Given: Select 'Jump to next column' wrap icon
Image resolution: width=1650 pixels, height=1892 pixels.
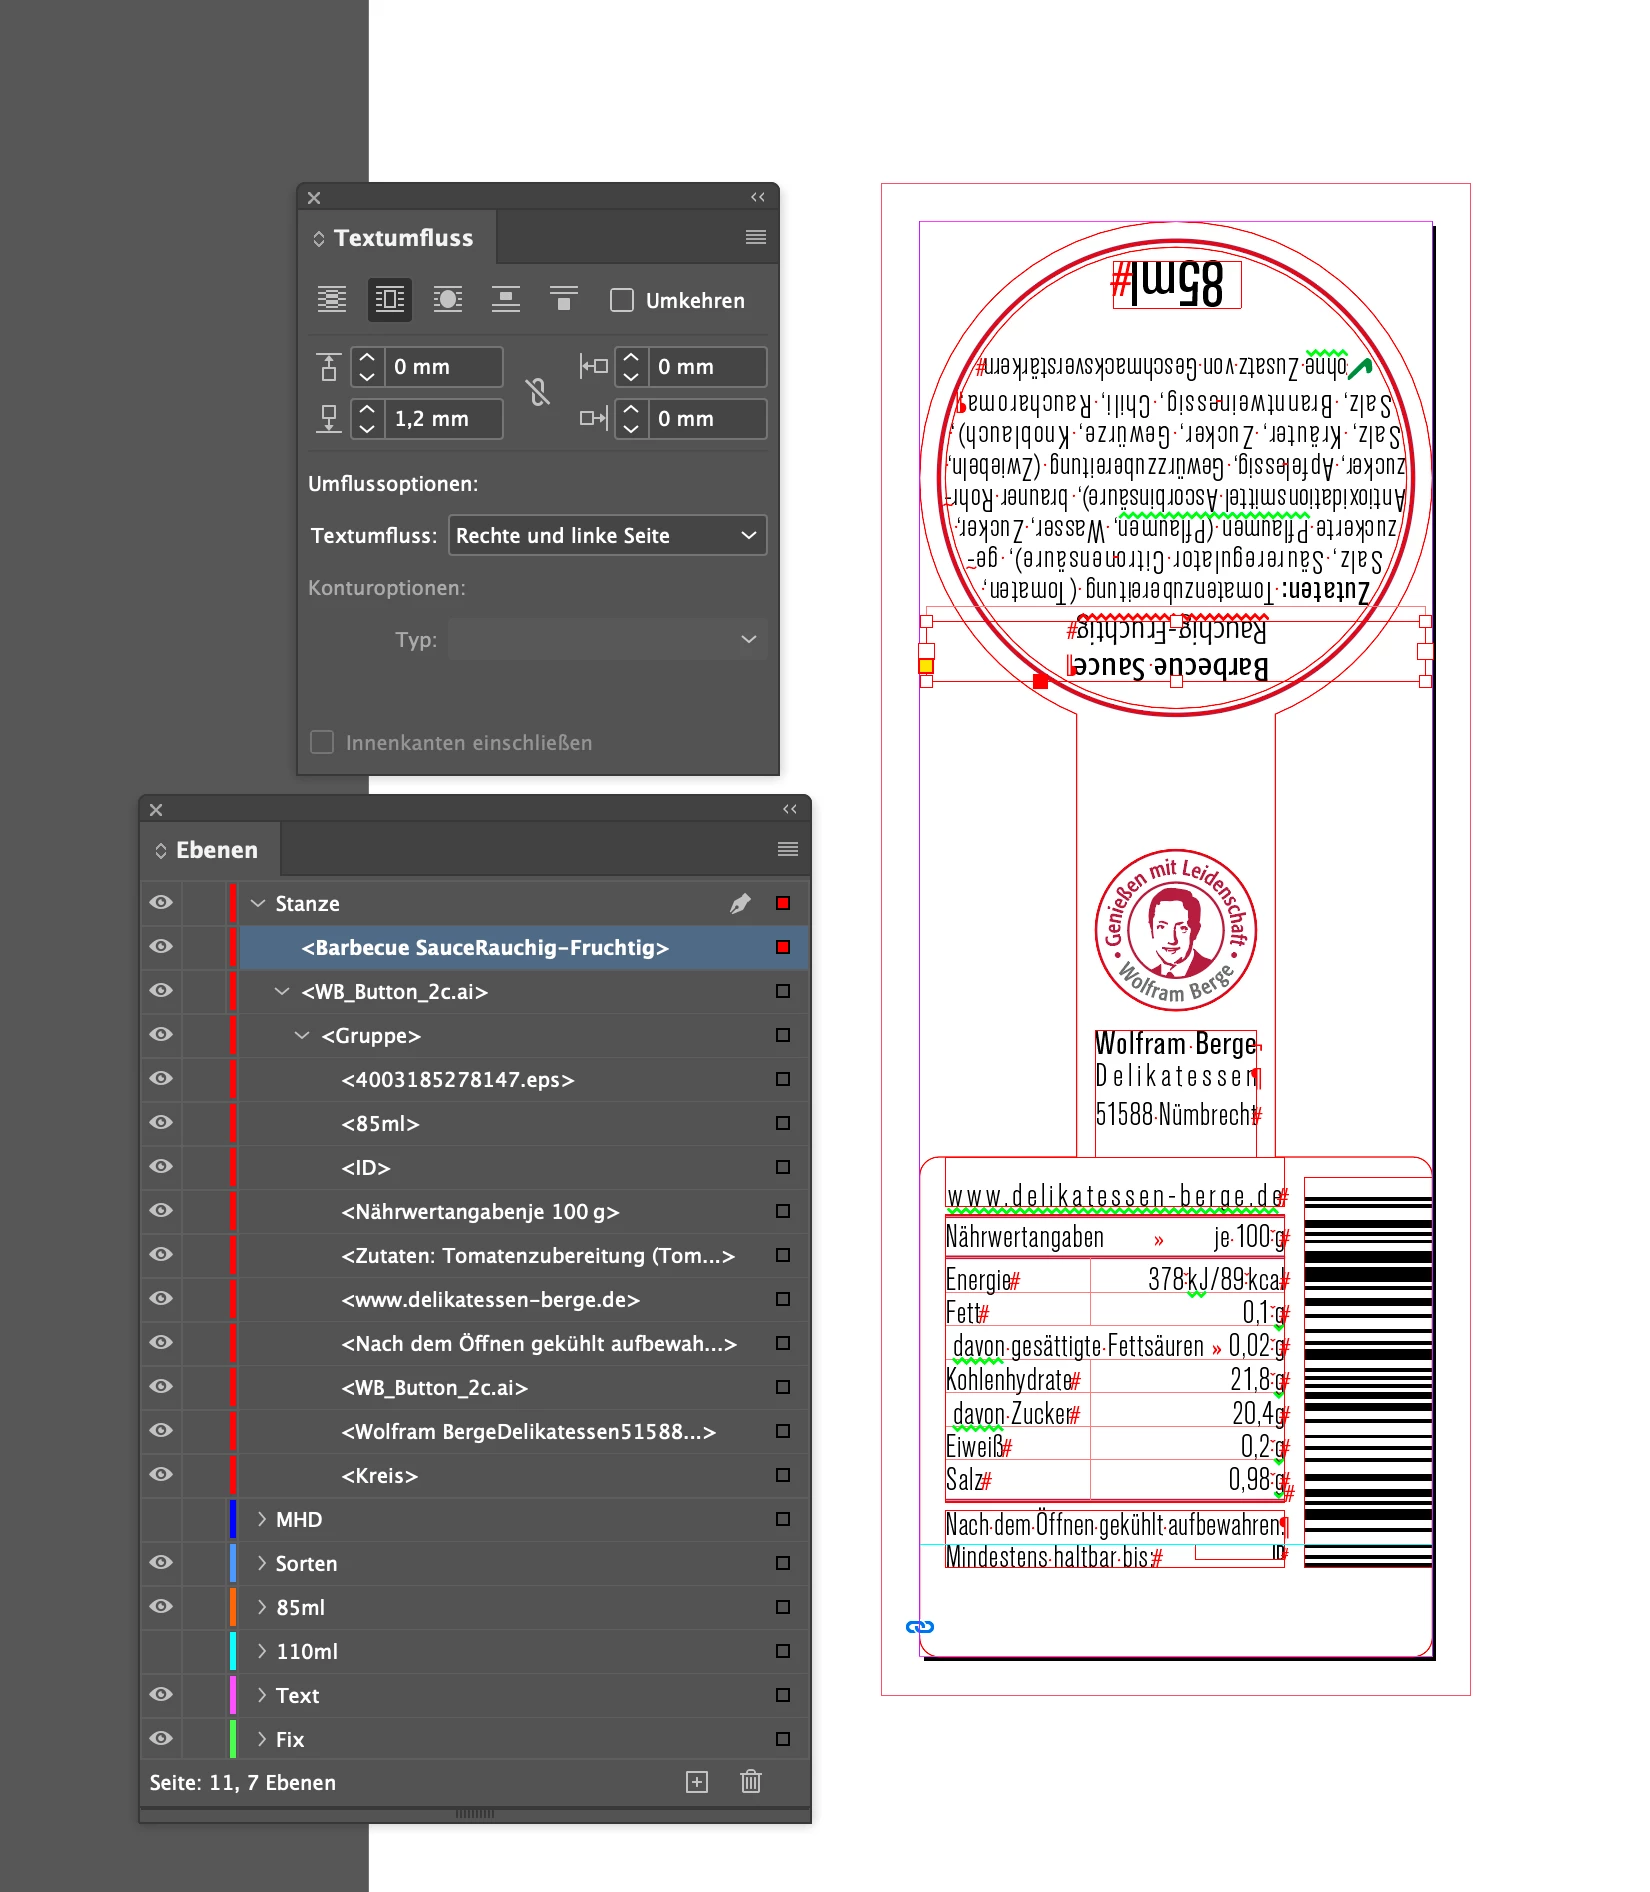Looking at the screenshot, I should coord(564,299).
